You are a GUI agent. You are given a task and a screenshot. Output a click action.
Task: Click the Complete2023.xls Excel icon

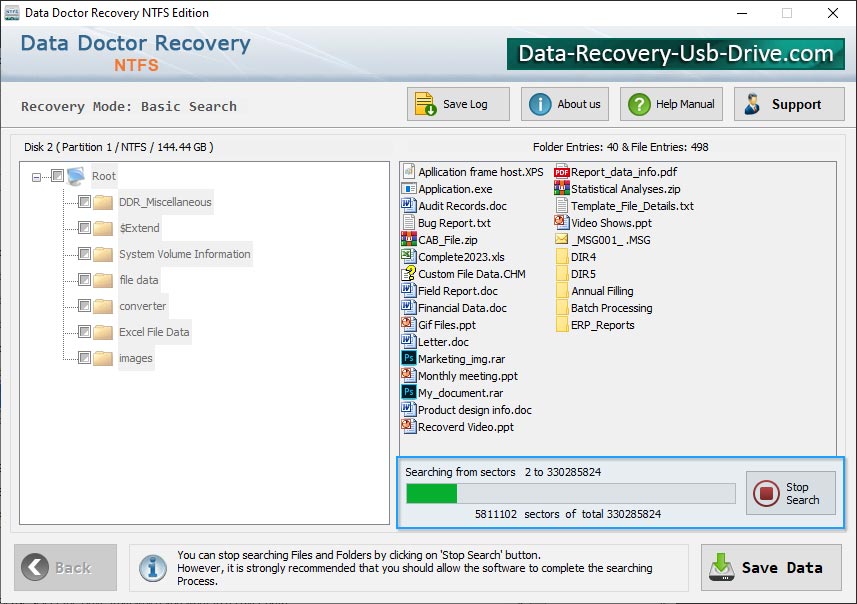(409, 256)
